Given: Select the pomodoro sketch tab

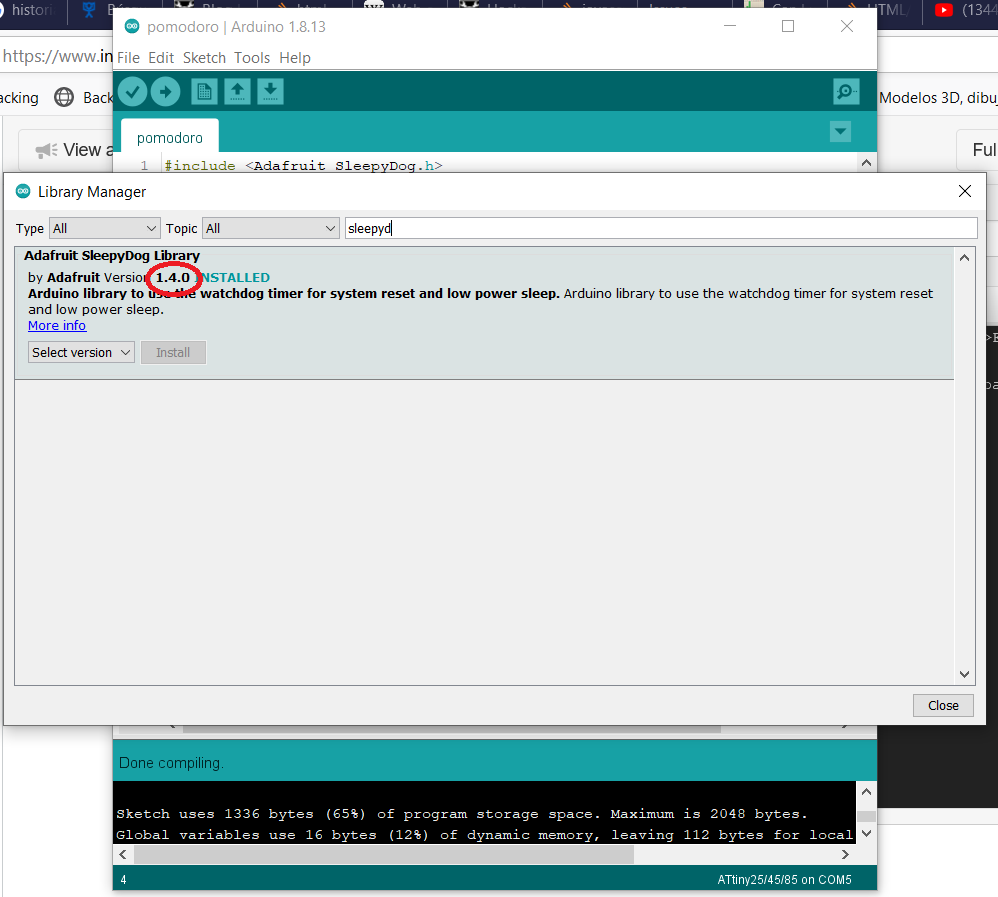Looking at the screenshot, I should coord(170,138).
